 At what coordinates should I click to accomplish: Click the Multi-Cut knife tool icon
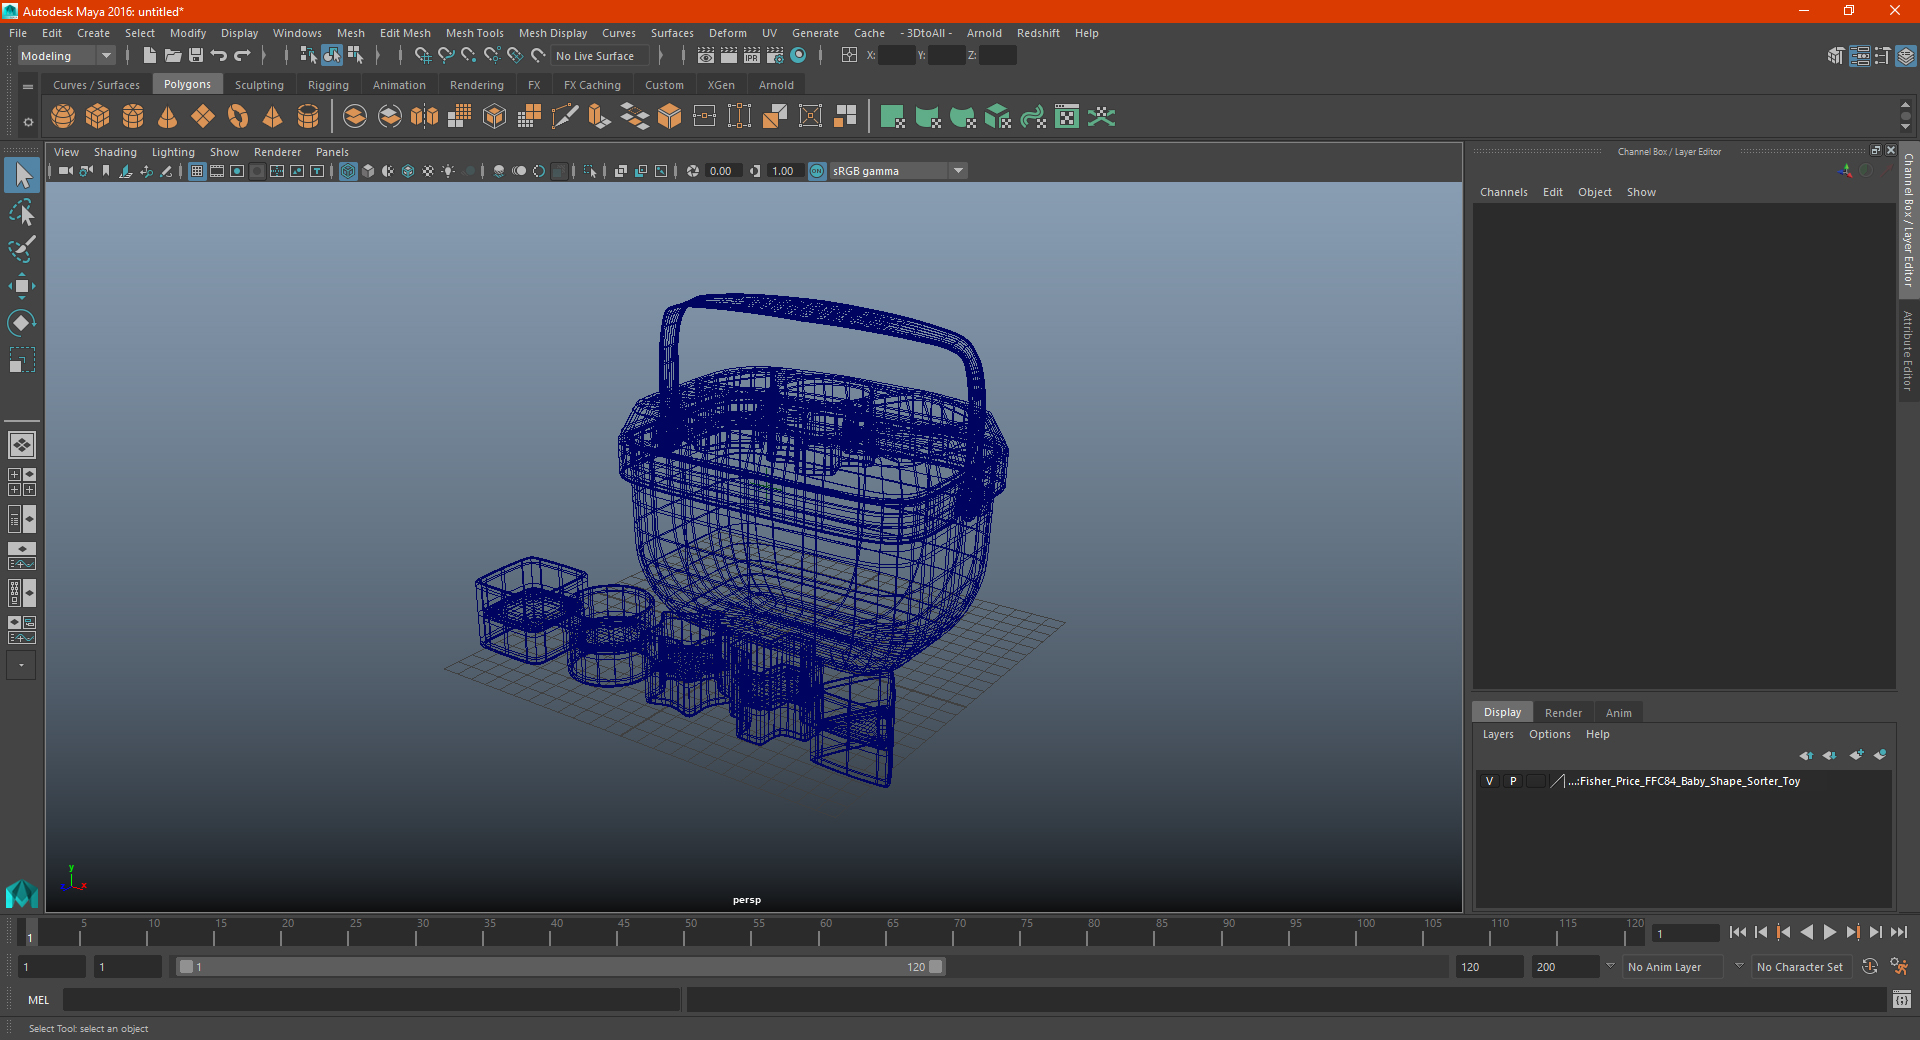[x=564, y=117]
